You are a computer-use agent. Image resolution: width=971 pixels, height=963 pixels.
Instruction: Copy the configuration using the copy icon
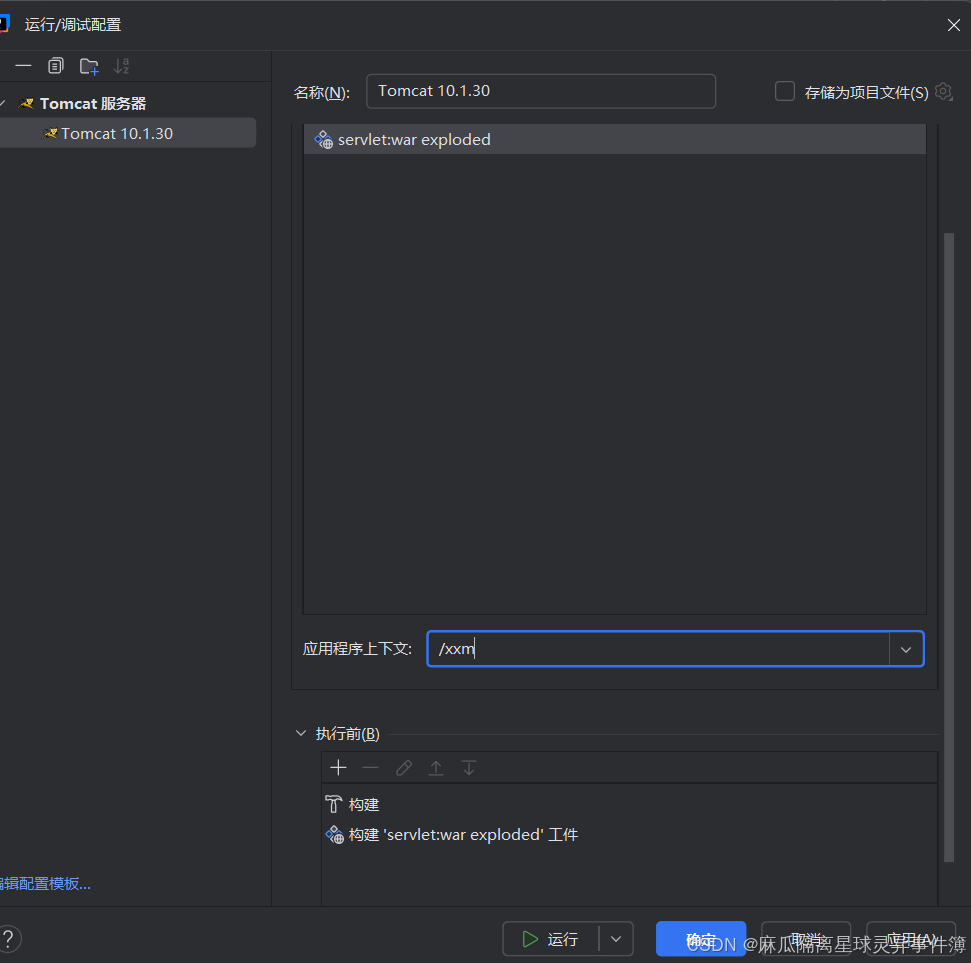click(x=56, y=66)
